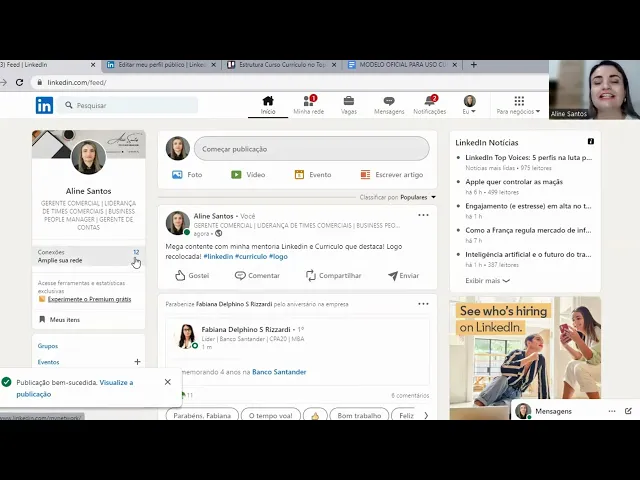Open news Engajamento (e estresse) em alta
640x480 pixels.
pyautogui.click(x=529, y=206)
